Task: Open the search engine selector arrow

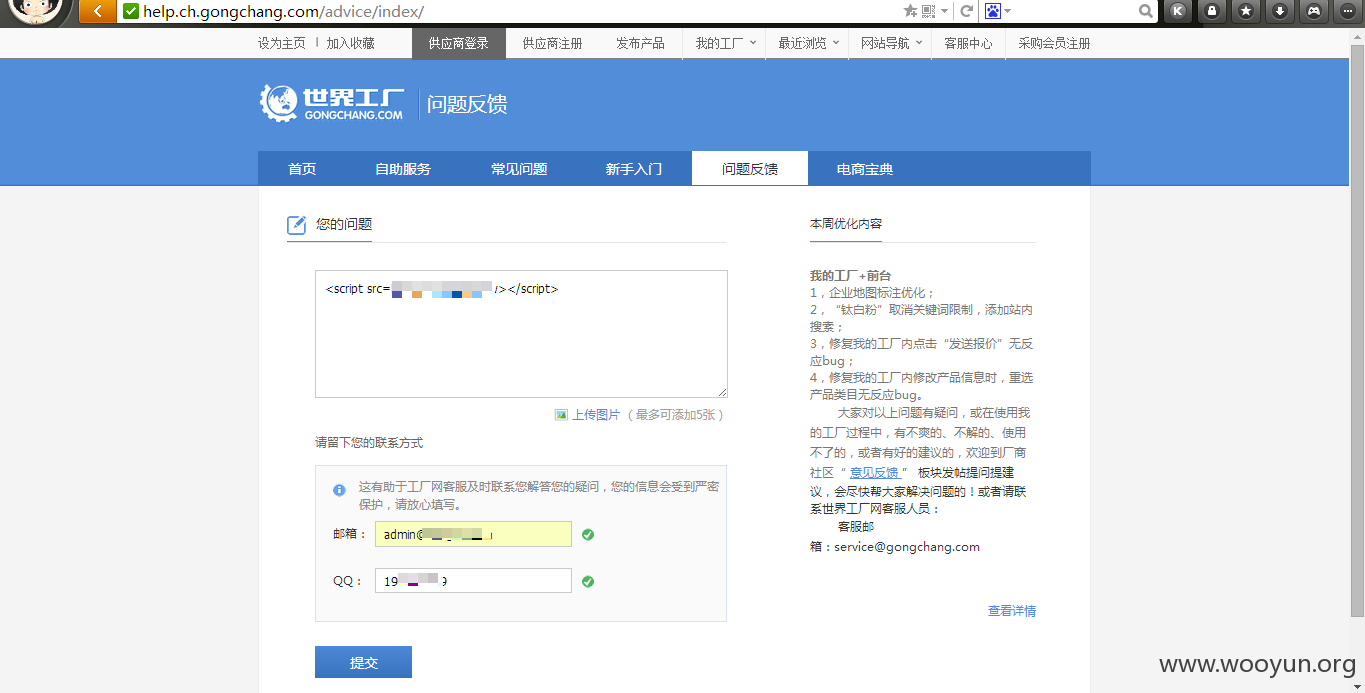Action: click(1008, 11)
